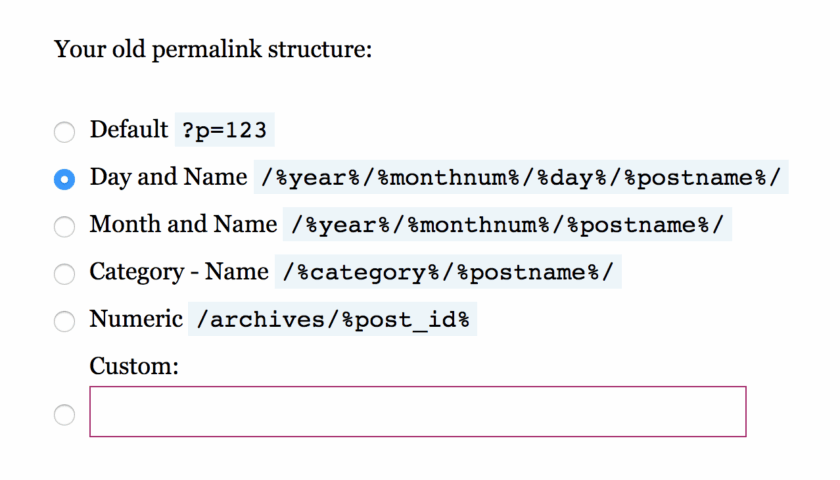This screenshot has height=480, width=840.
Task: Click the 'Custom:' label text
Action: [134, 366]
